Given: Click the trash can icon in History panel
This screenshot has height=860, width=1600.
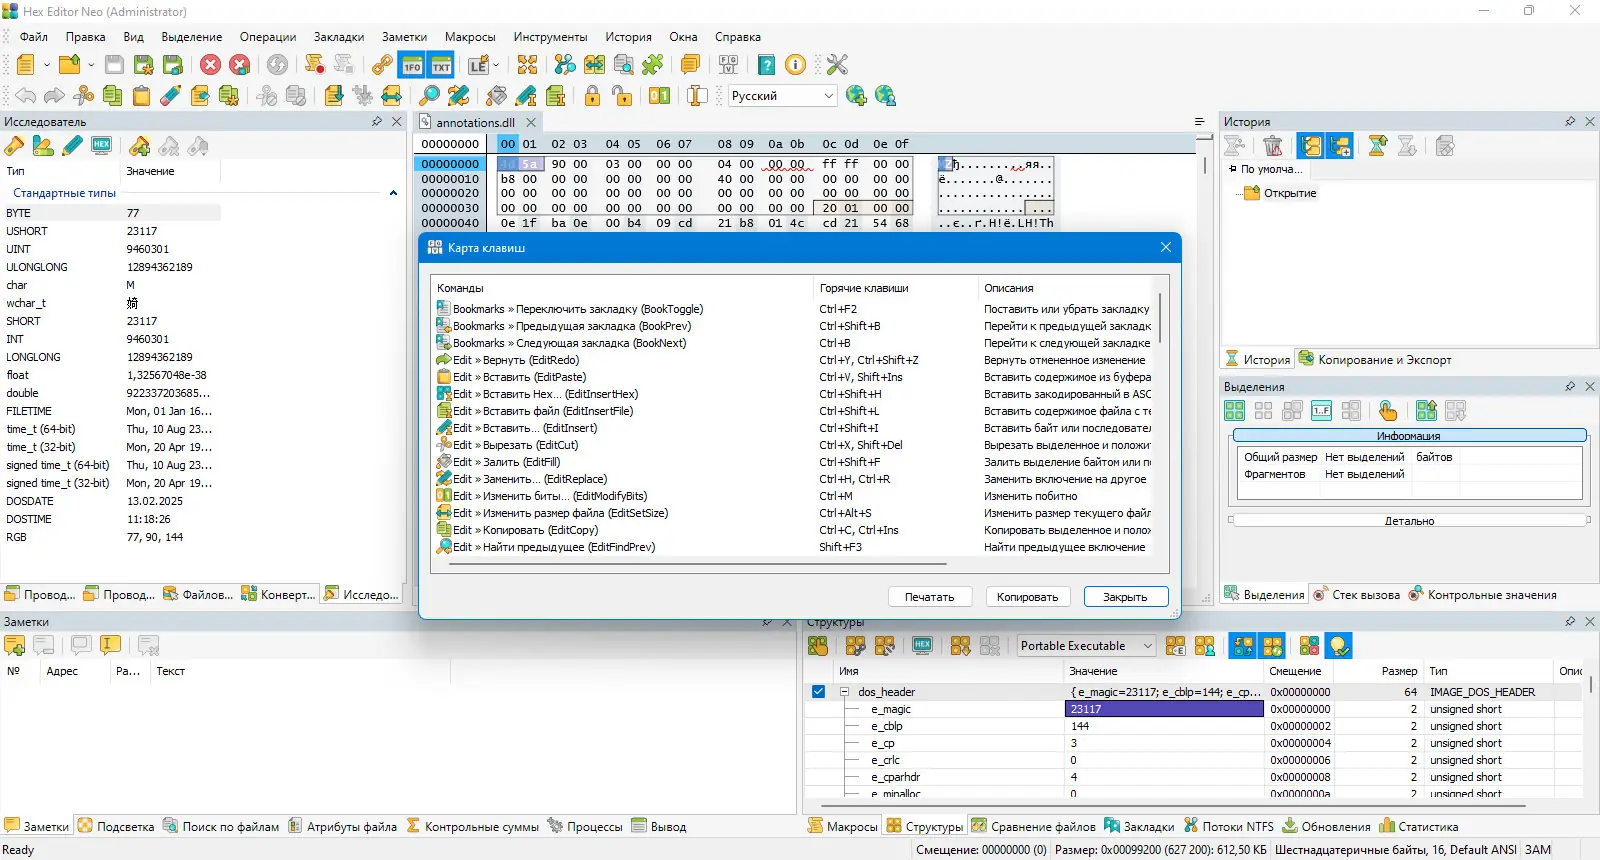Looking at the screenshot, I should point(1272,146).
